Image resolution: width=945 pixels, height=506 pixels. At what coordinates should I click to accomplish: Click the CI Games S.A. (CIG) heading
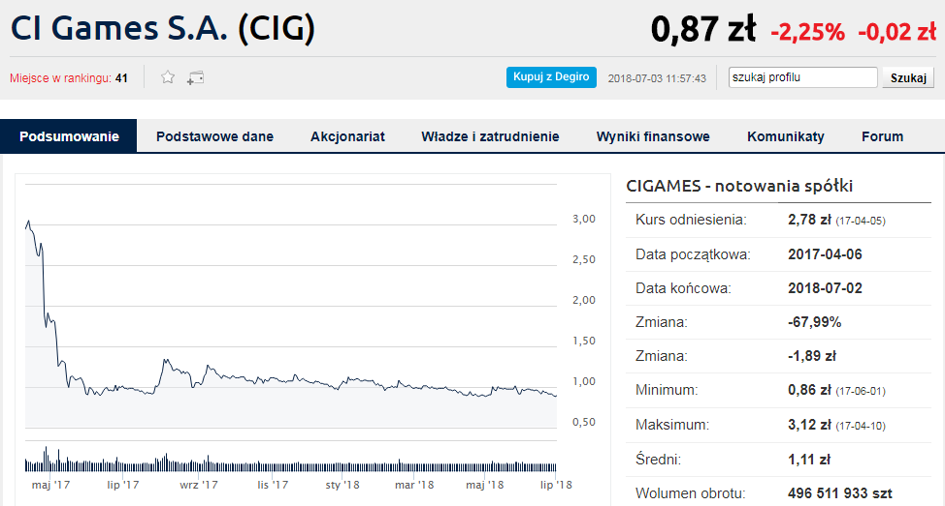tap(163, 28)
